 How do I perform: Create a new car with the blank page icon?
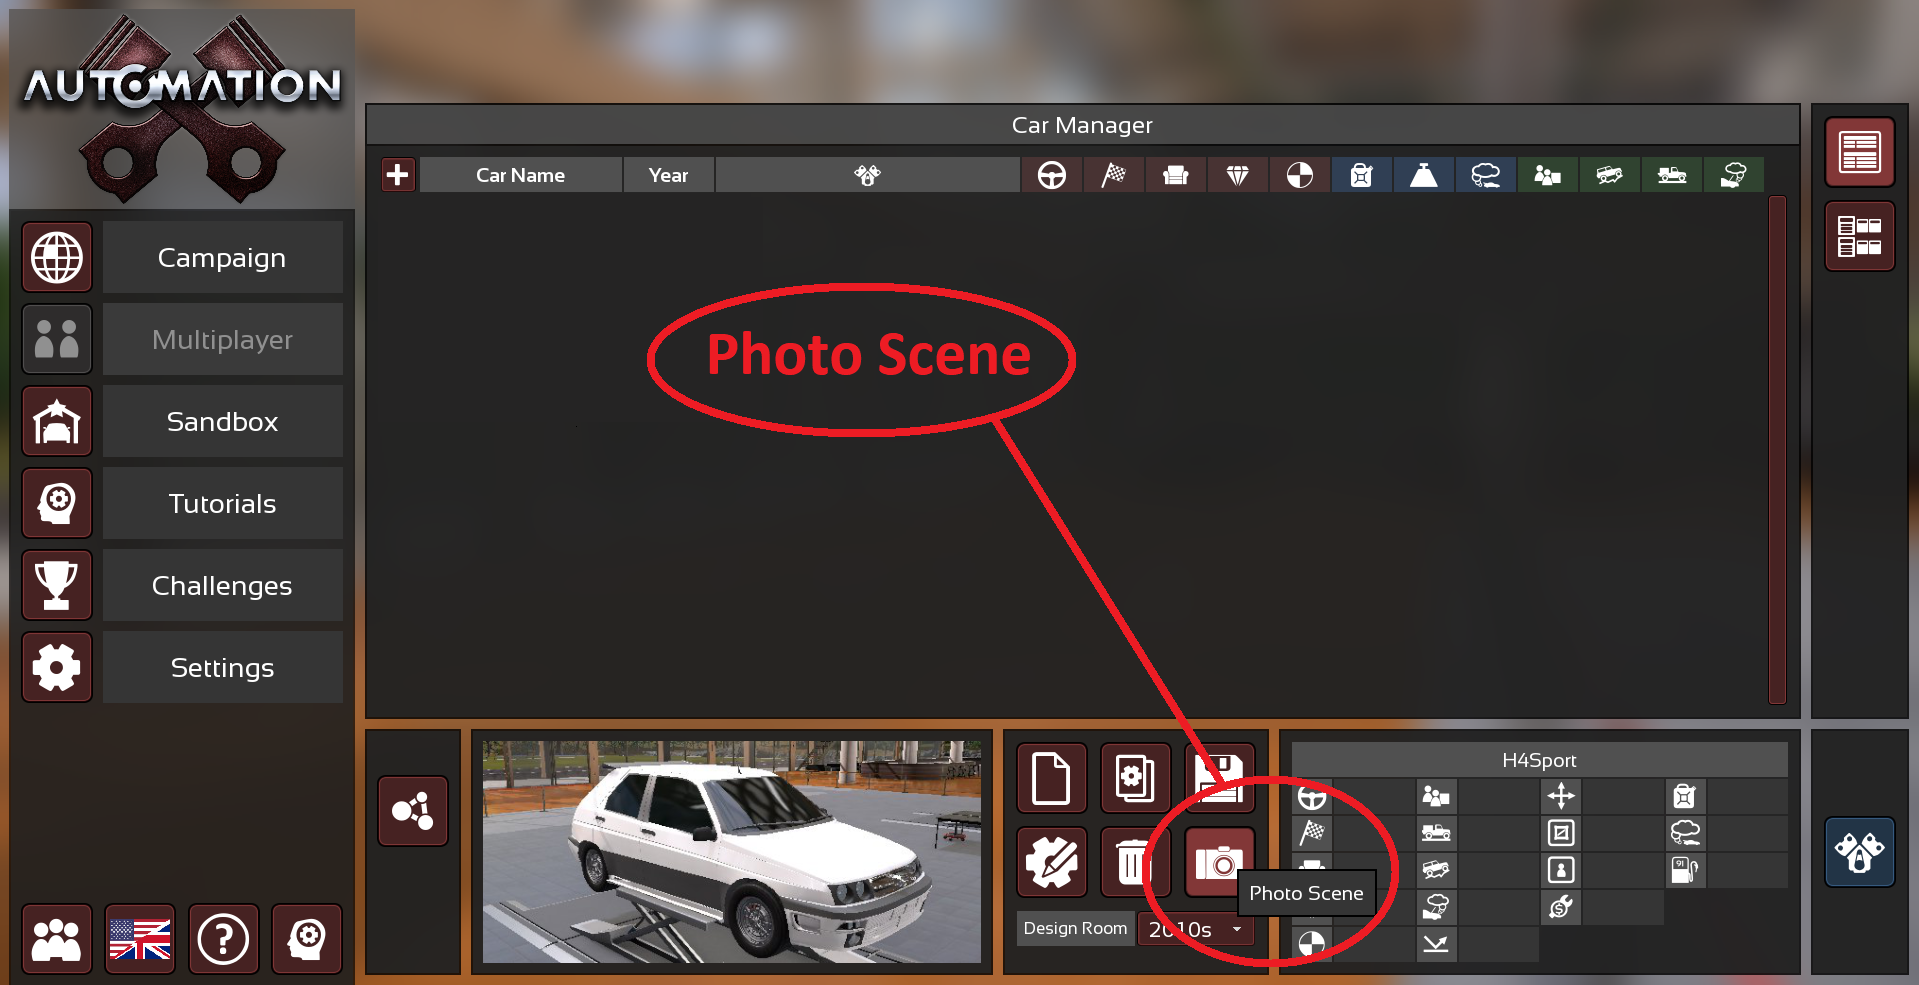(x=1052, y=778)
